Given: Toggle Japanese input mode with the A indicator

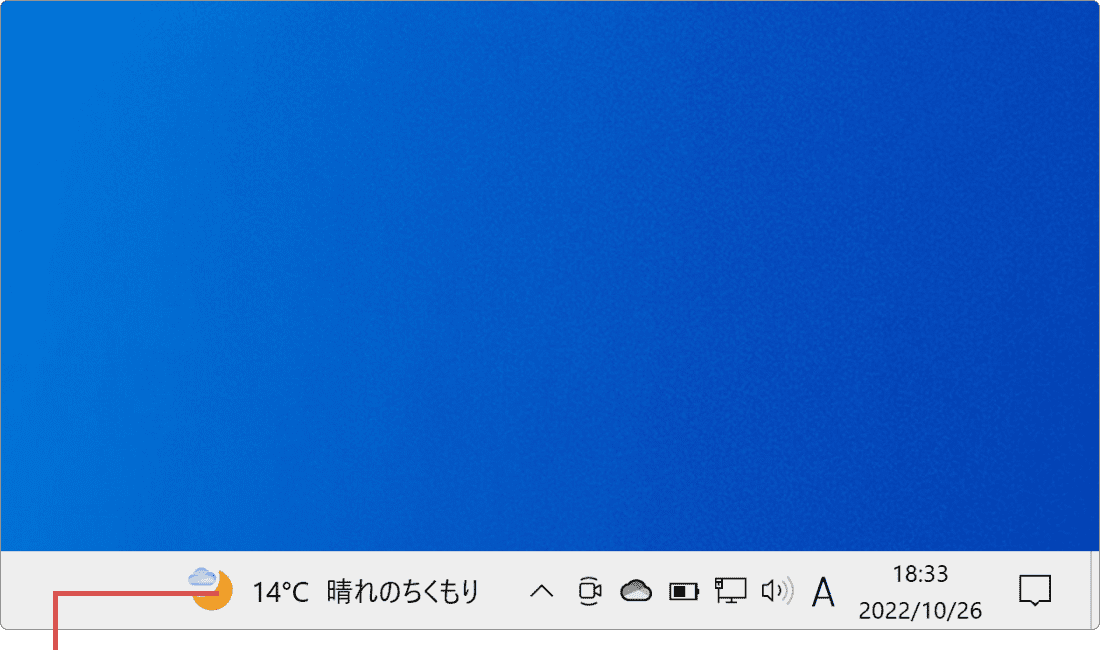Looking at the screenshot, I should click(x=822, y=591).
